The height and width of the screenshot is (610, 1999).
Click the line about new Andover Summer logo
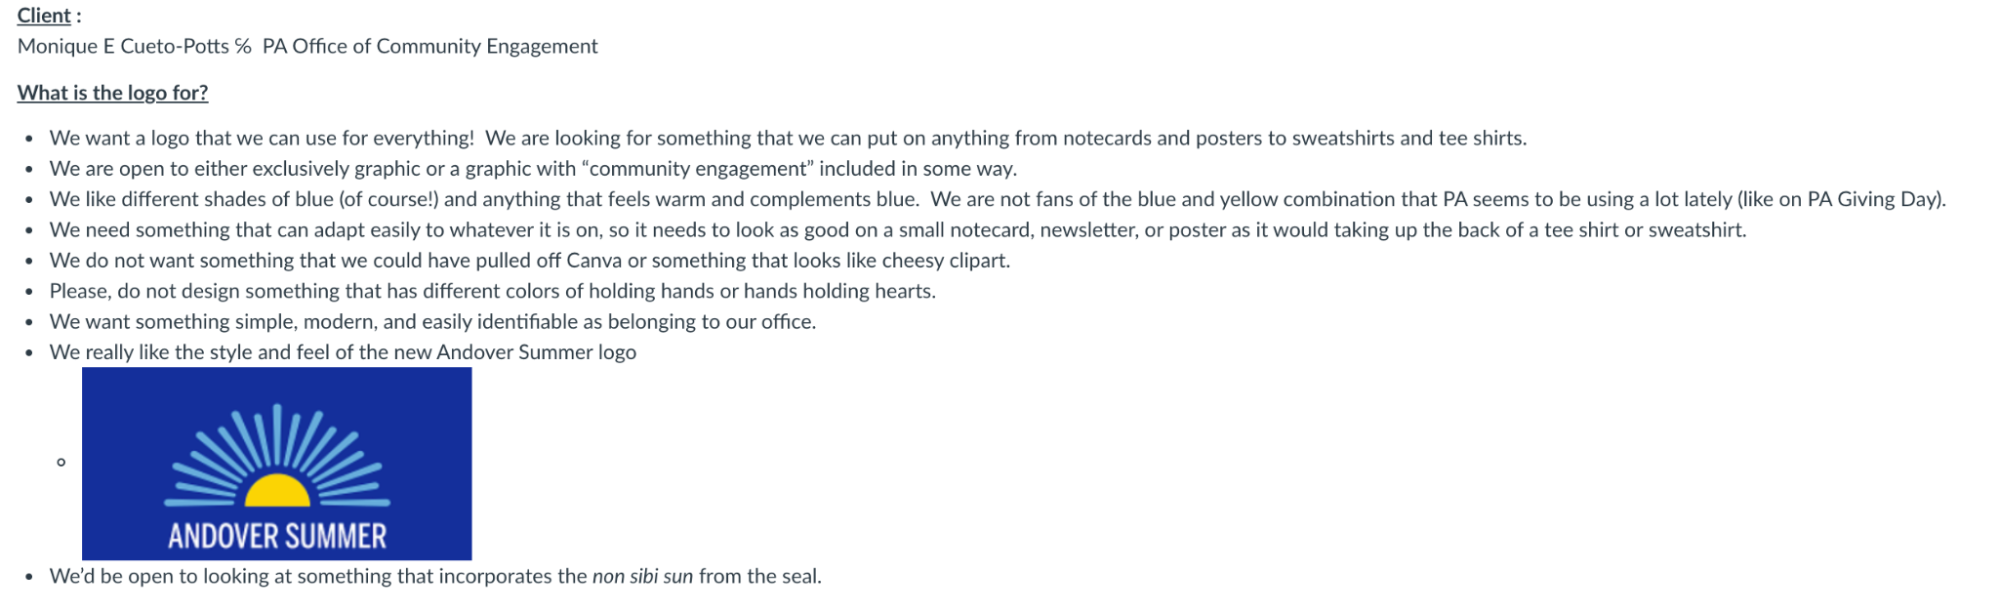(x=342, y=352)
